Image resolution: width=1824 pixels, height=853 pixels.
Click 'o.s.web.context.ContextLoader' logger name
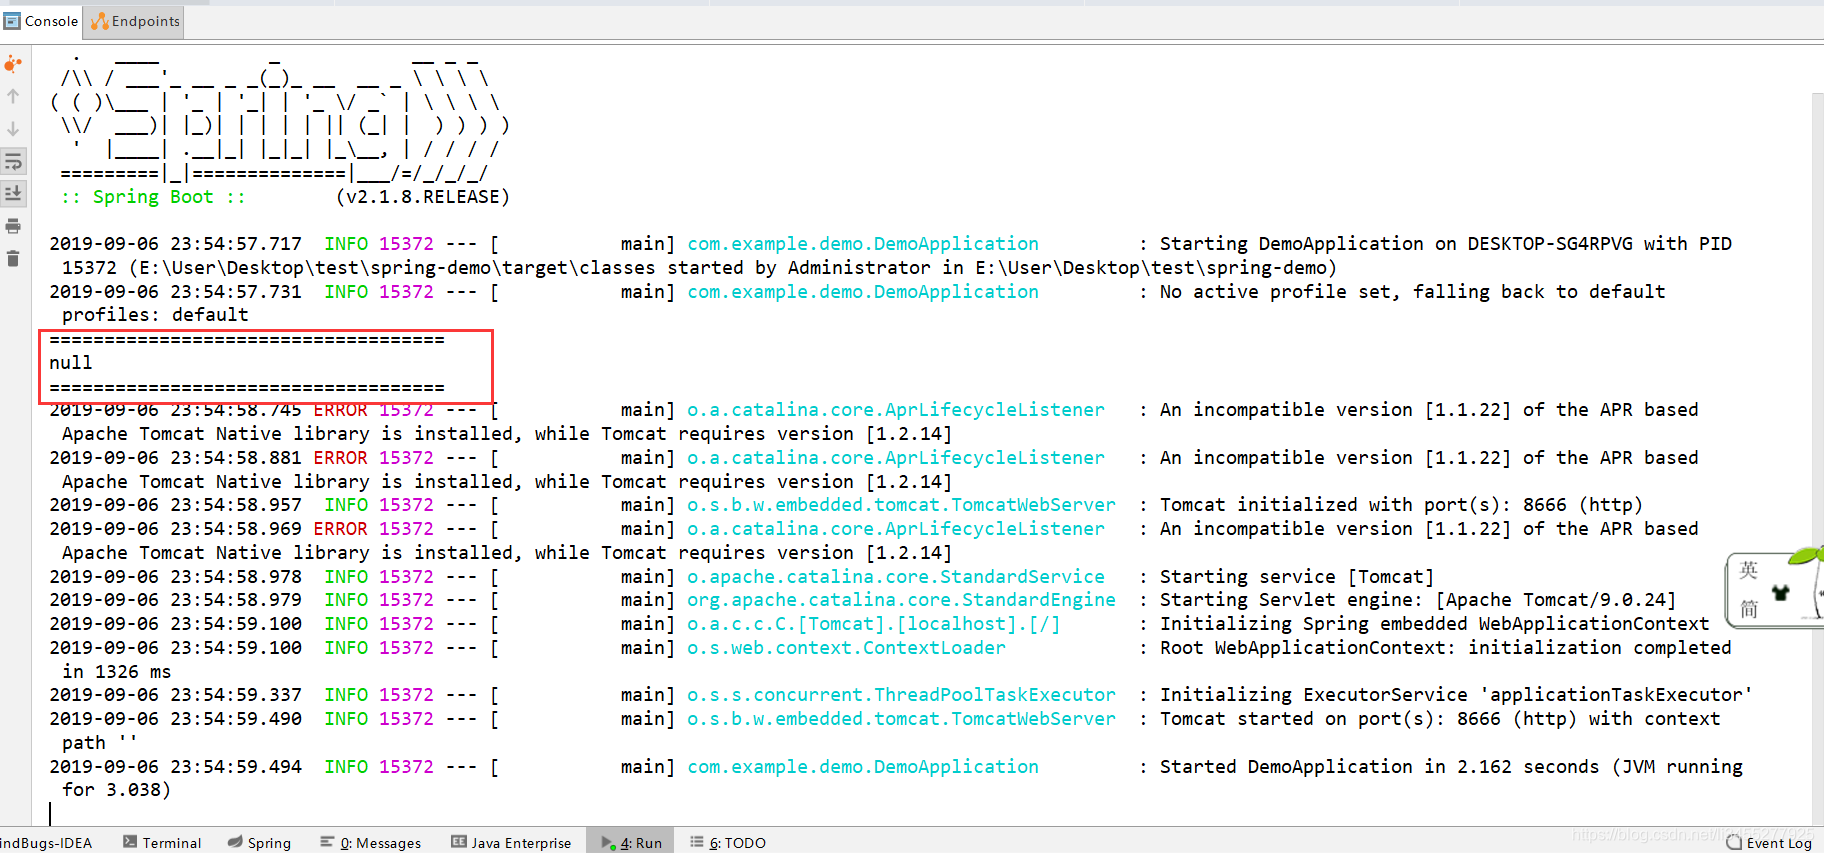pos(846,648)
